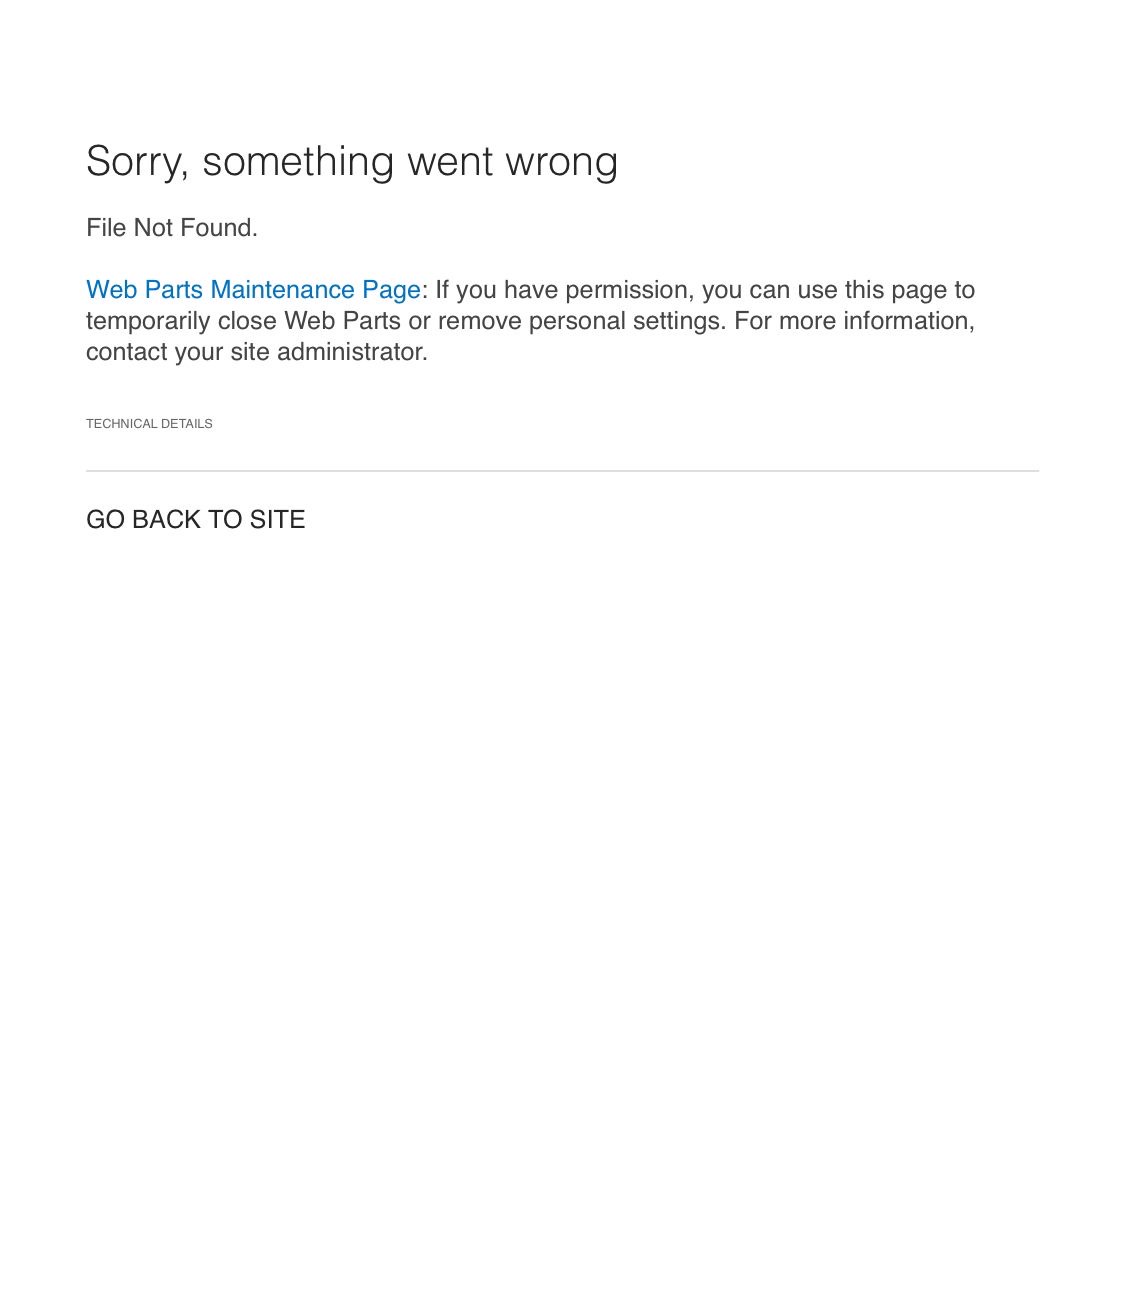Viewport: 1125px width, 1309px height.
Task: Expand the TECHNICAL DETAILS section
Action: tap(149, 424)
